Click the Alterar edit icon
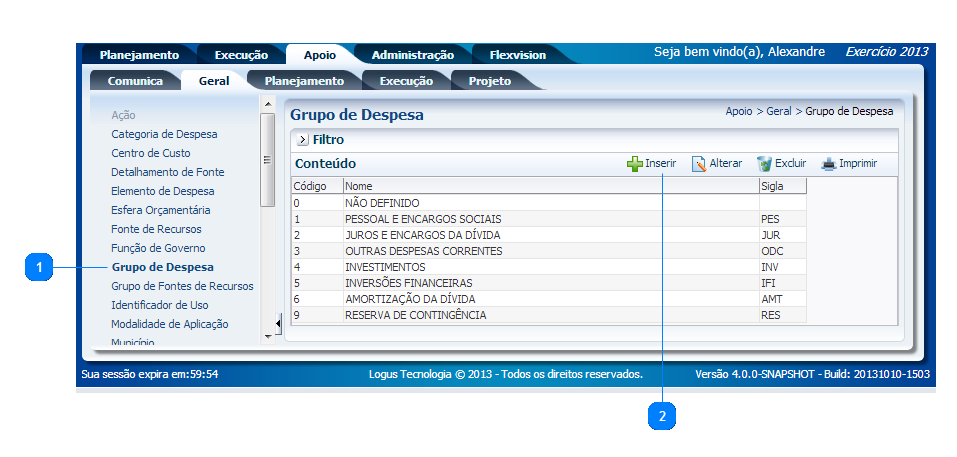 (x=699, y=164)
